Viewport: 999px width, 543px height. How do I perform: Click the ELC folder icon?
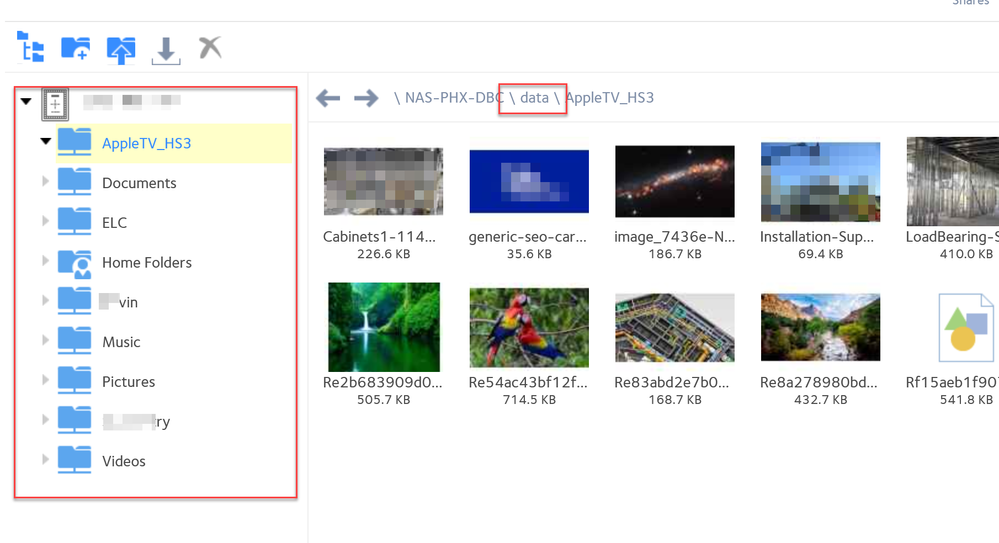pyautogui.click(x=75, y=221)
